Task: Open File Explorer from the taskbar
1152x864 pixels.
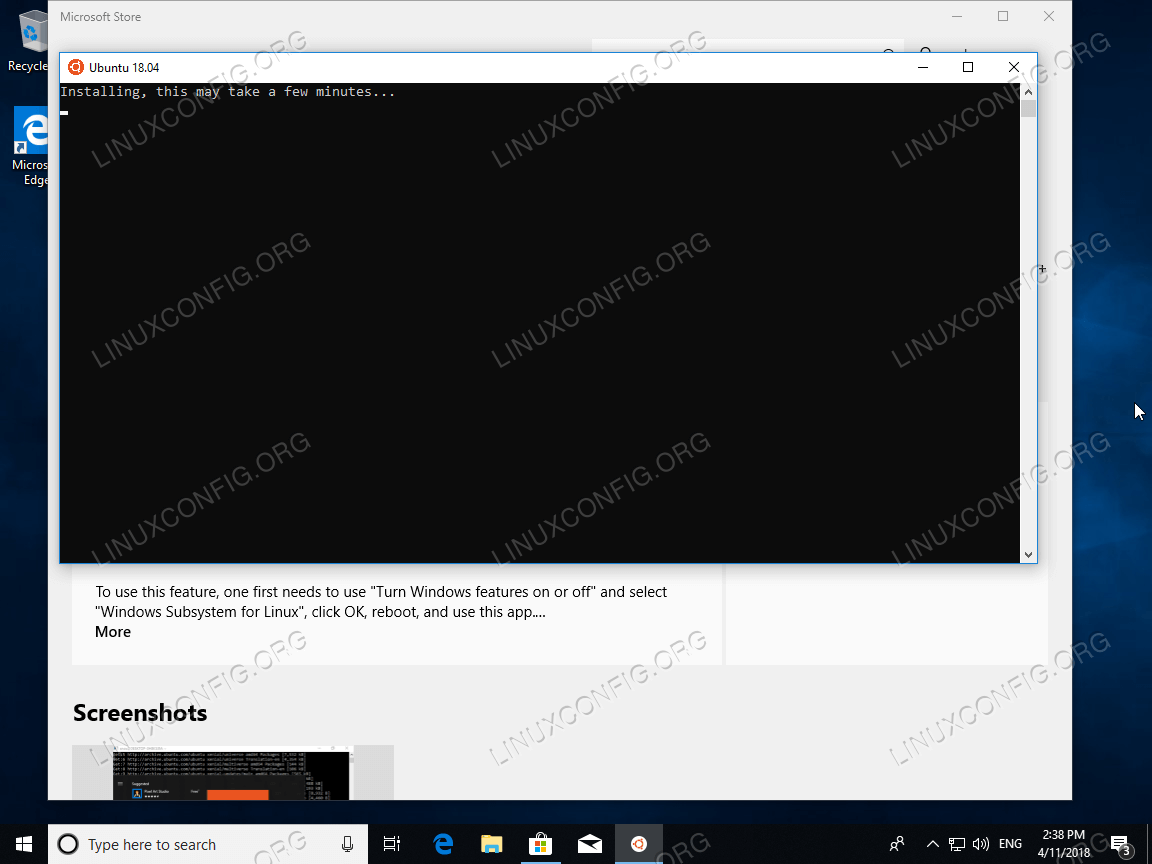Action: 492,844
